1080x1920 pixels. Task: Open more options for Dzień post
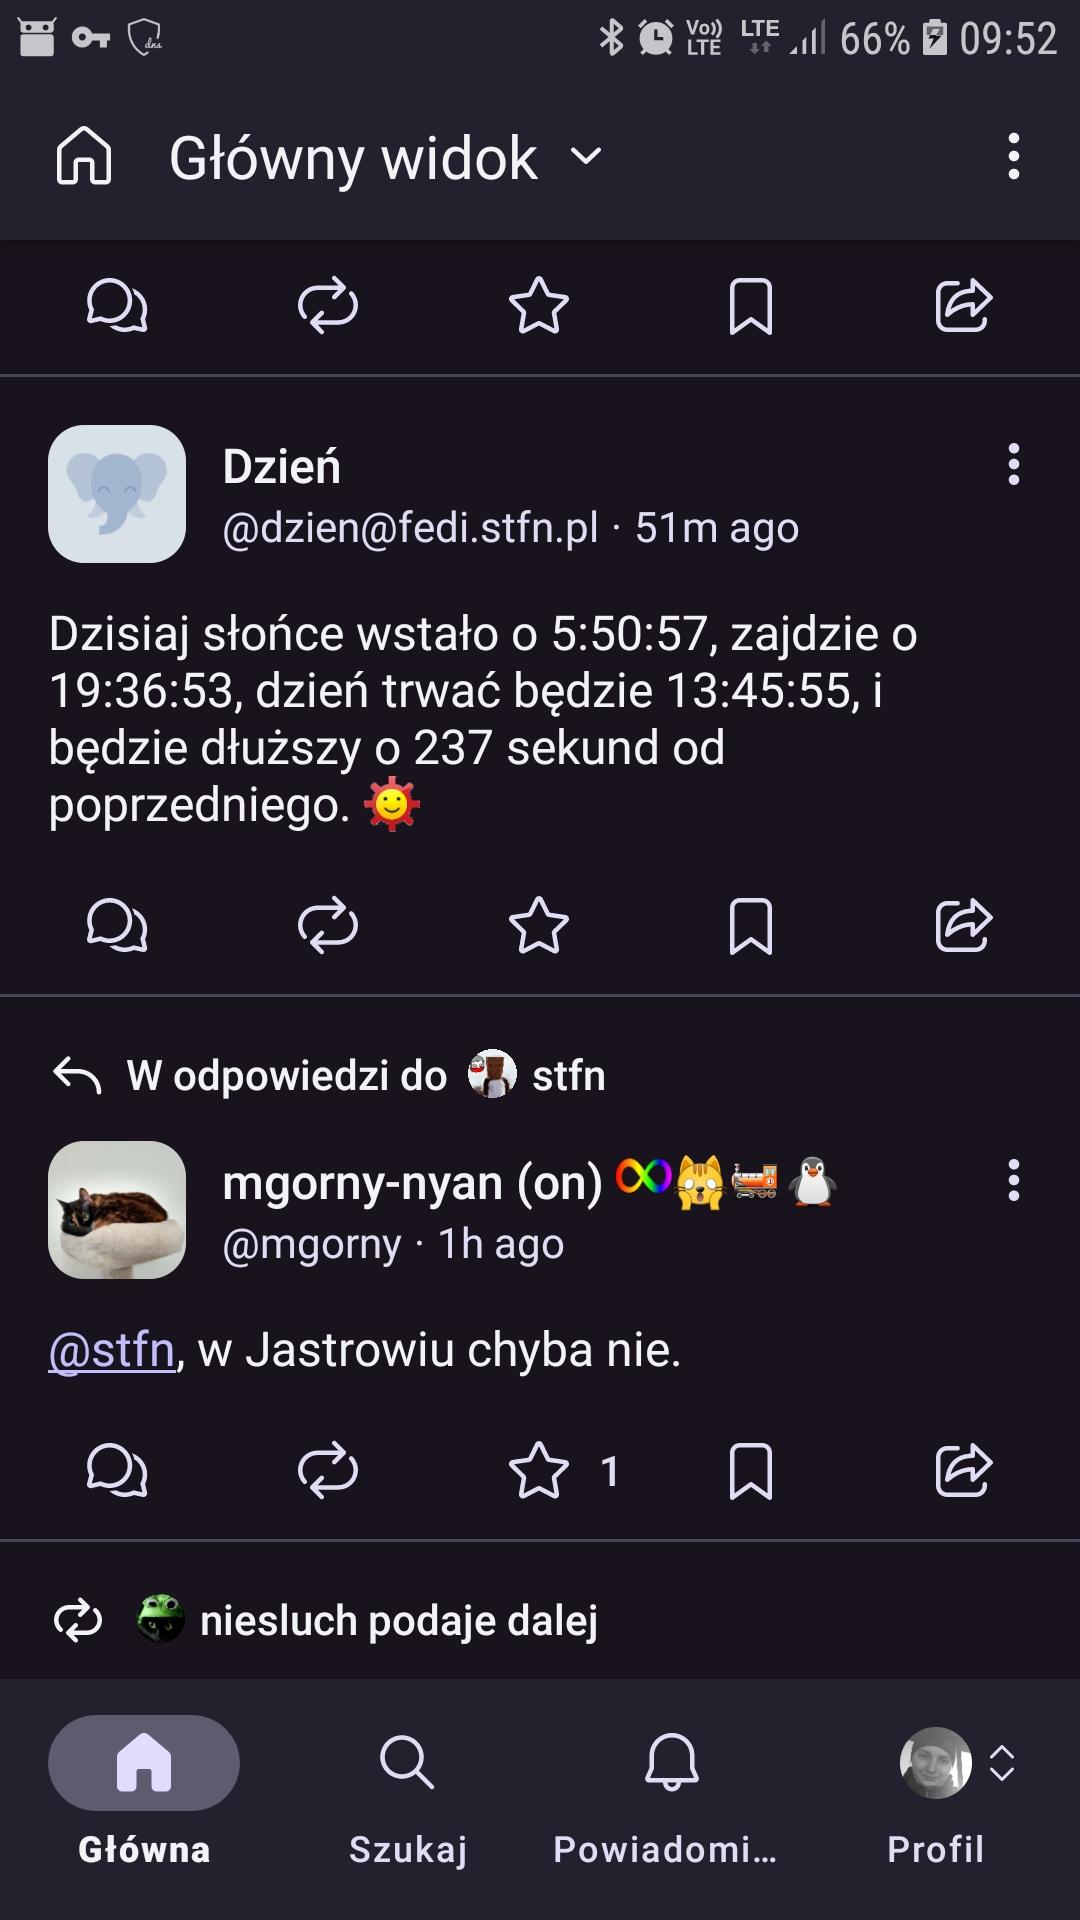(1013, 465)
